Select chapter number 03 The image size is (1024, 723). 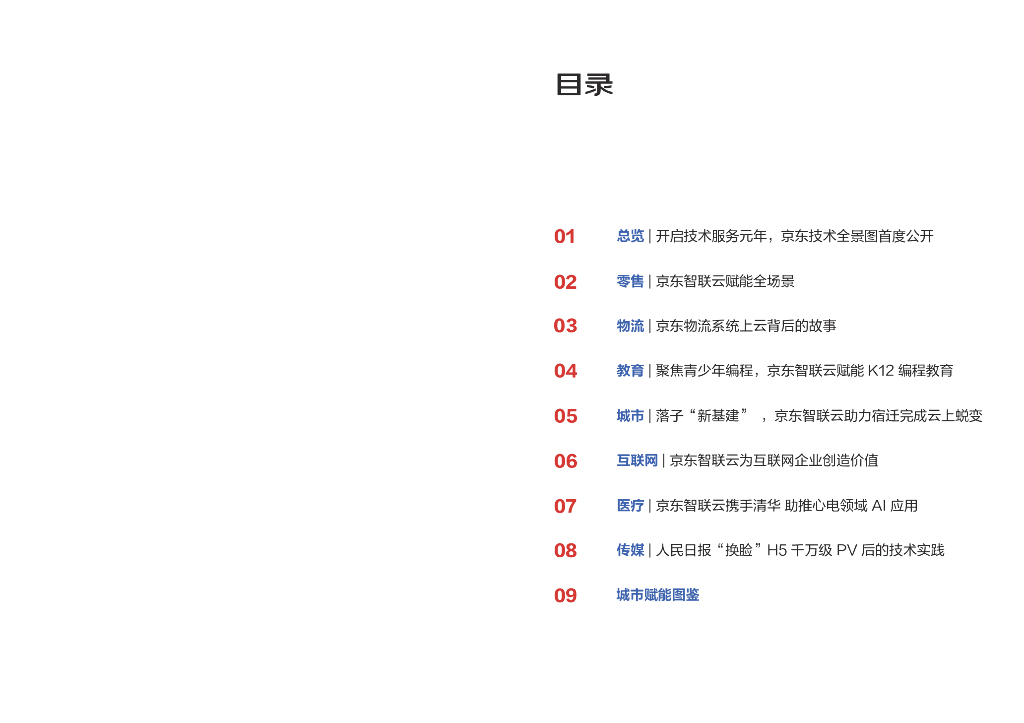coord(566,326)
